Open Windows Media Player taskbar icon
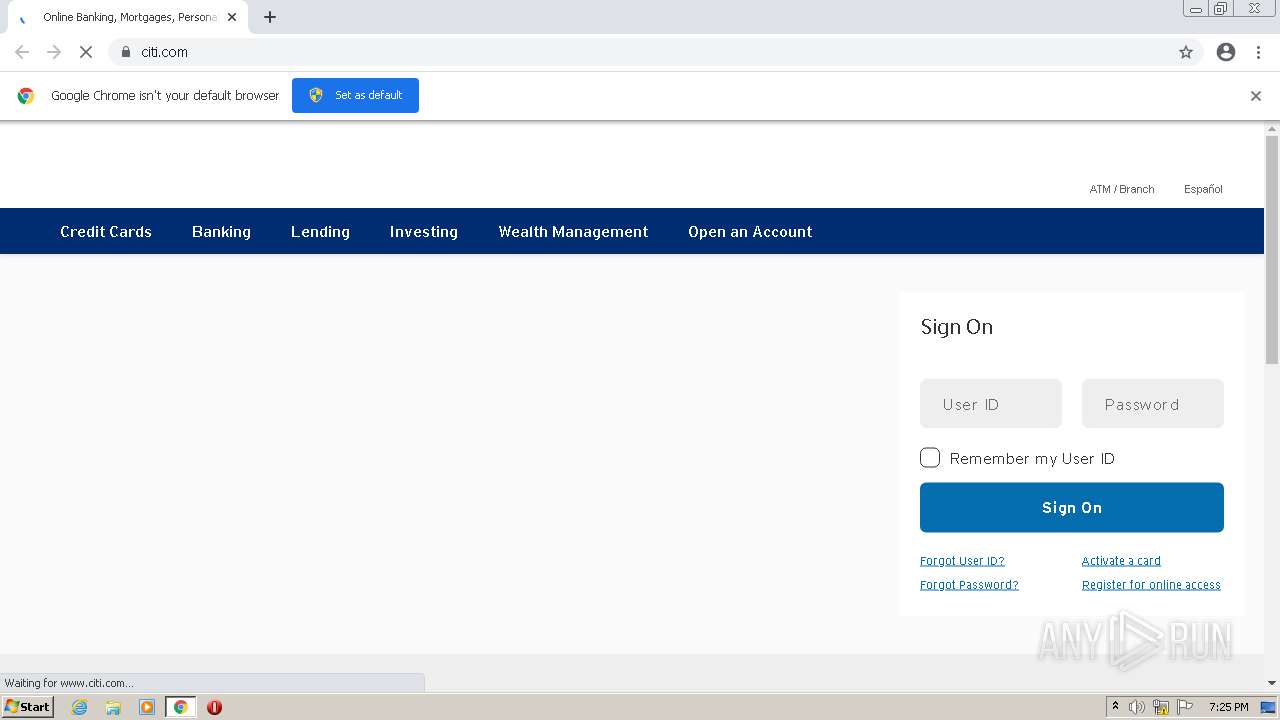The width and height of the screenshot is (1280, 720). (147, 707)
